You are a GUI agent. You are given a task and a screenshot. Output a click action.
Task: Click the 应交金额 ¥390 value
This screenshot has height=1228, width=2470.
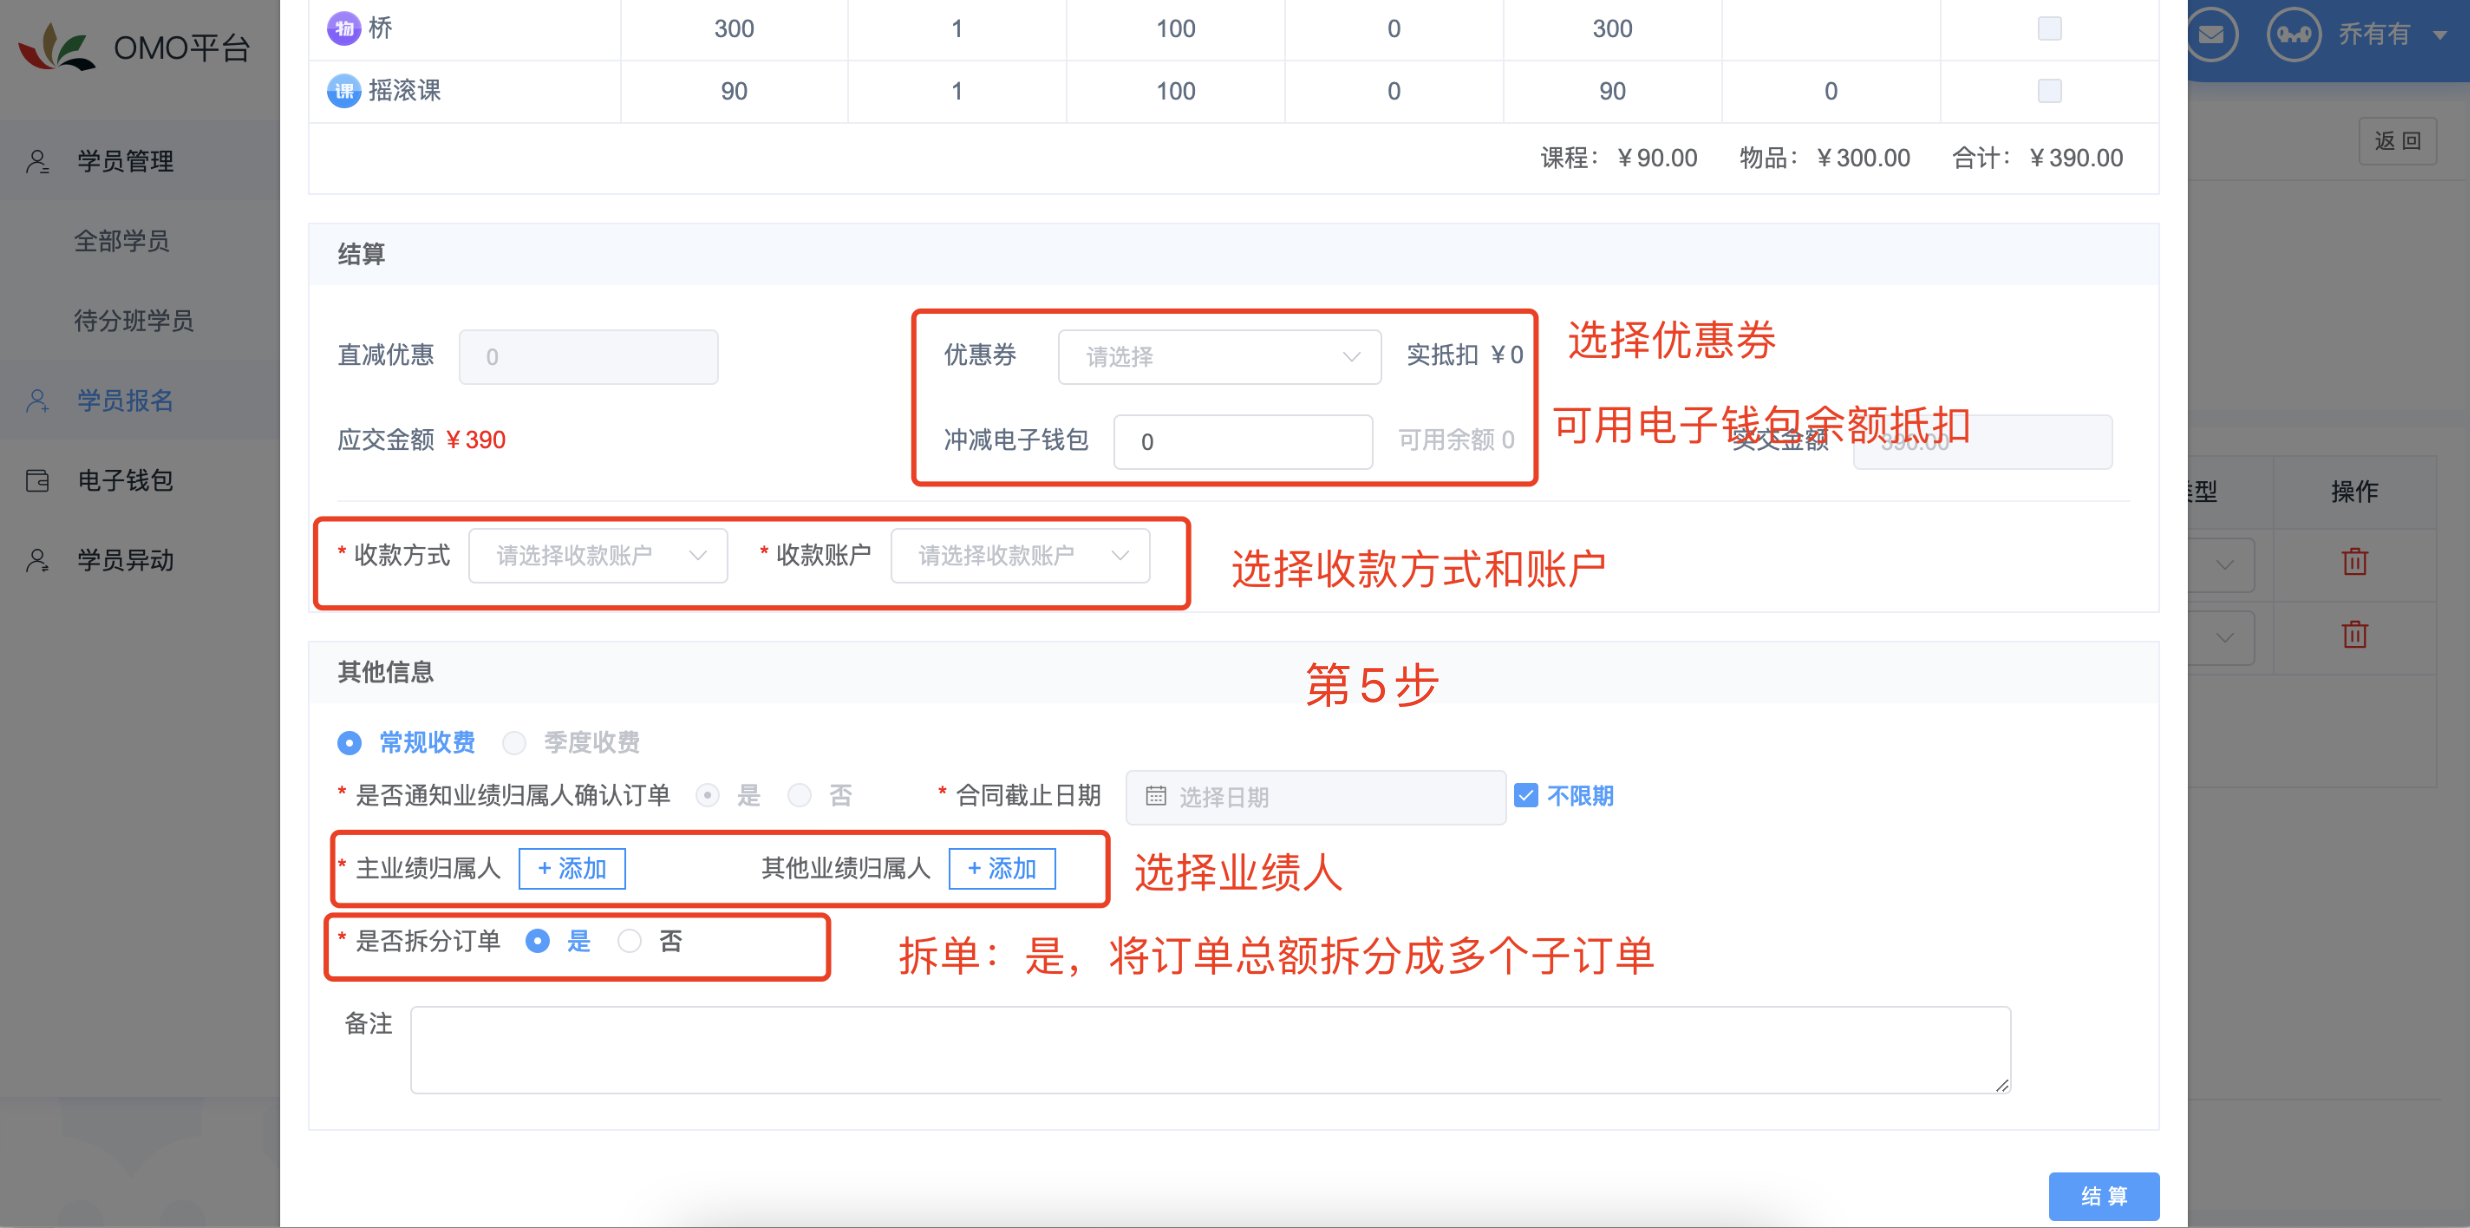pyautogui.click(x=476, y=440)
